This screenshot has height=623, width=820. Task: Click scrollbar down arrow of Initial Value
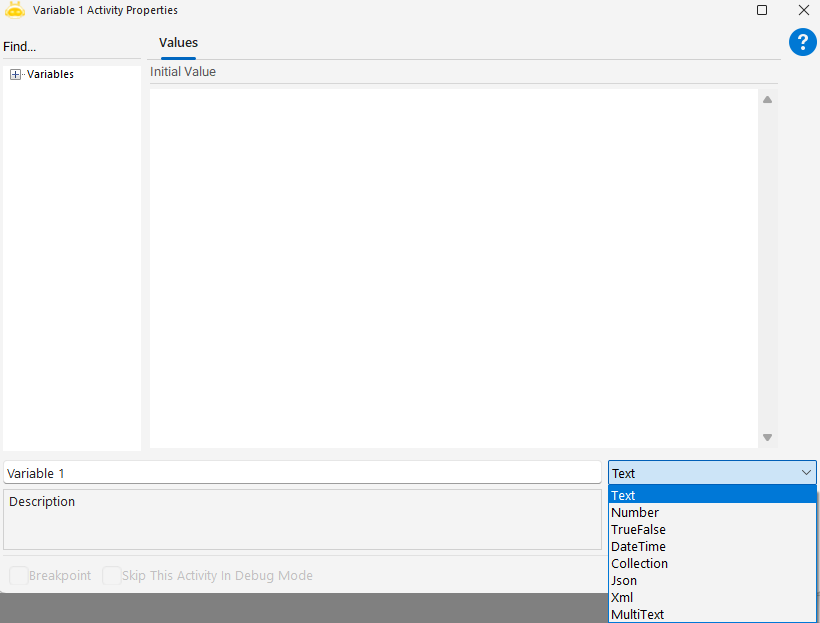pyautogui.click(x=767, y=438)
